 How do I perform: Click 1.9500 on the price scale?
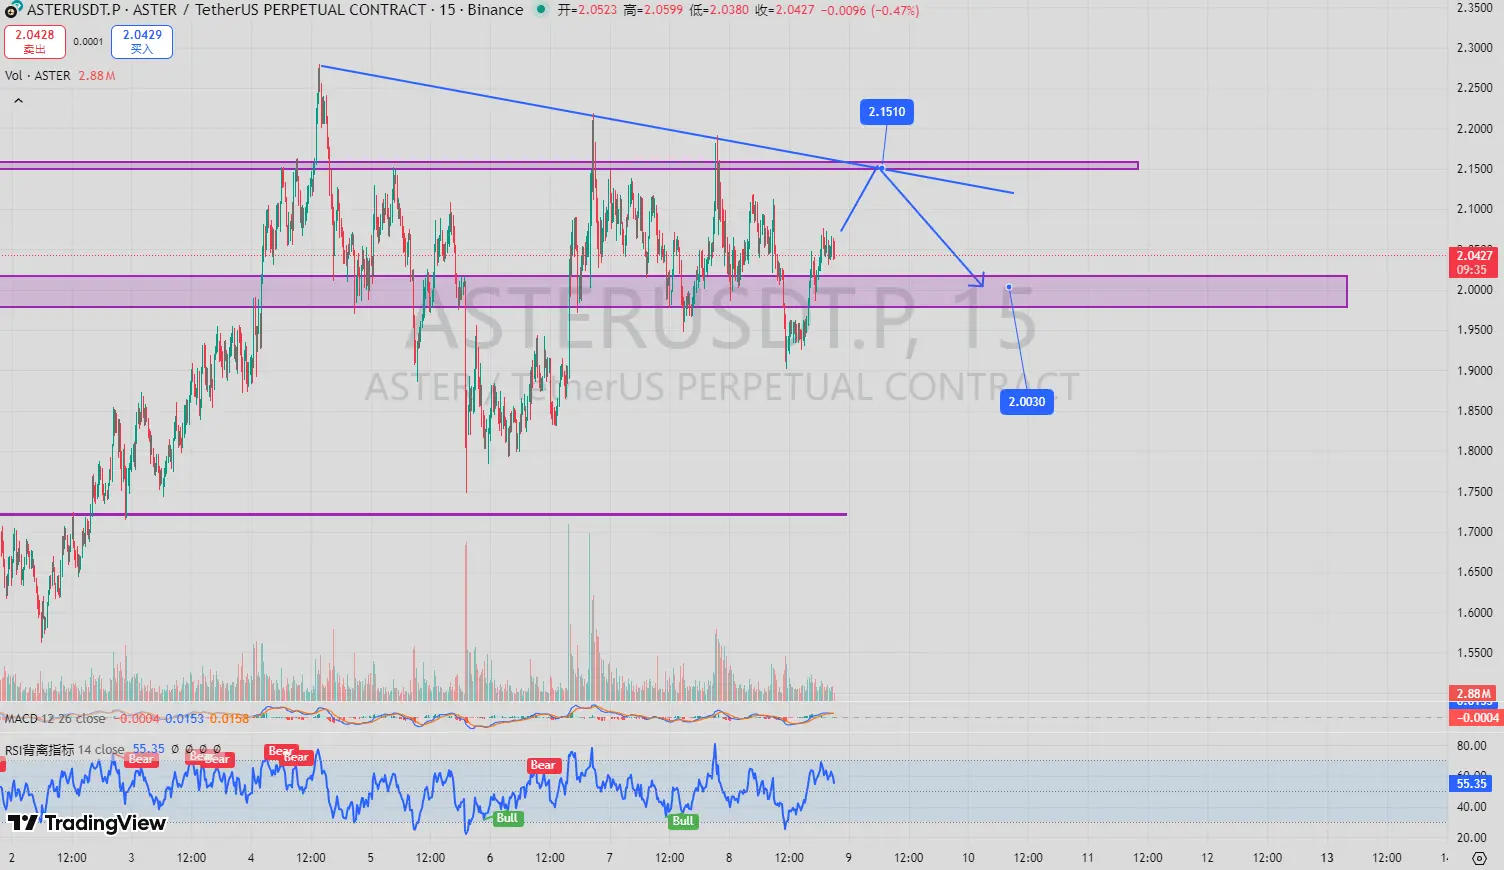(1474, 330)
